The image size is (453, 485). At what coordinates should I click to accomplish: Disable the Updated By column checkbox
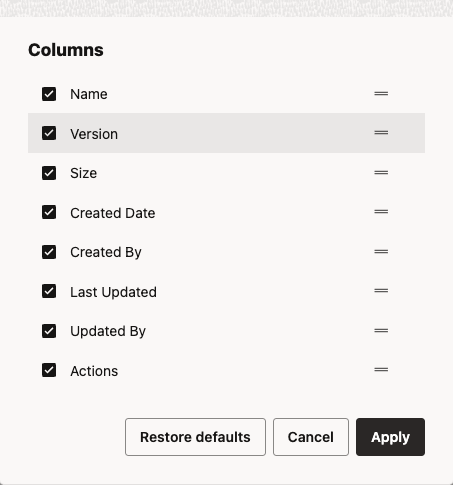point(49,331)
